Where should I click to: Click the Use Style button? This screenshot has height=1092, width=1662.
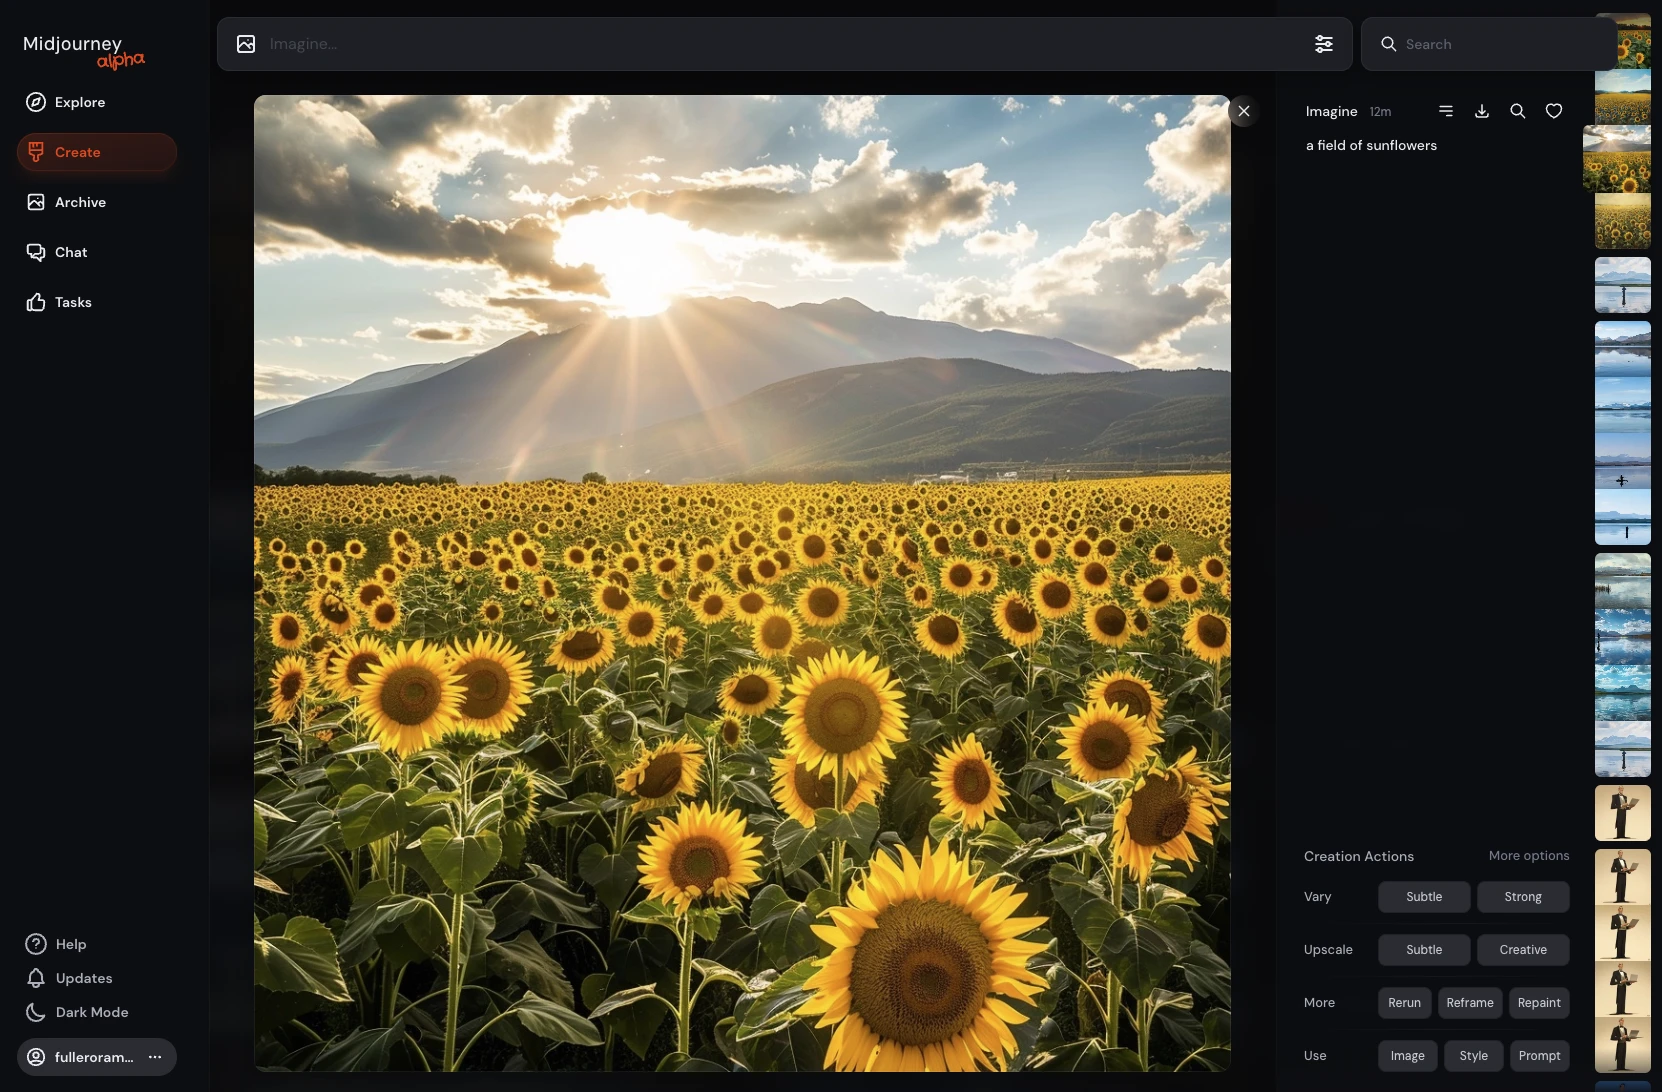point(1473,1056)
